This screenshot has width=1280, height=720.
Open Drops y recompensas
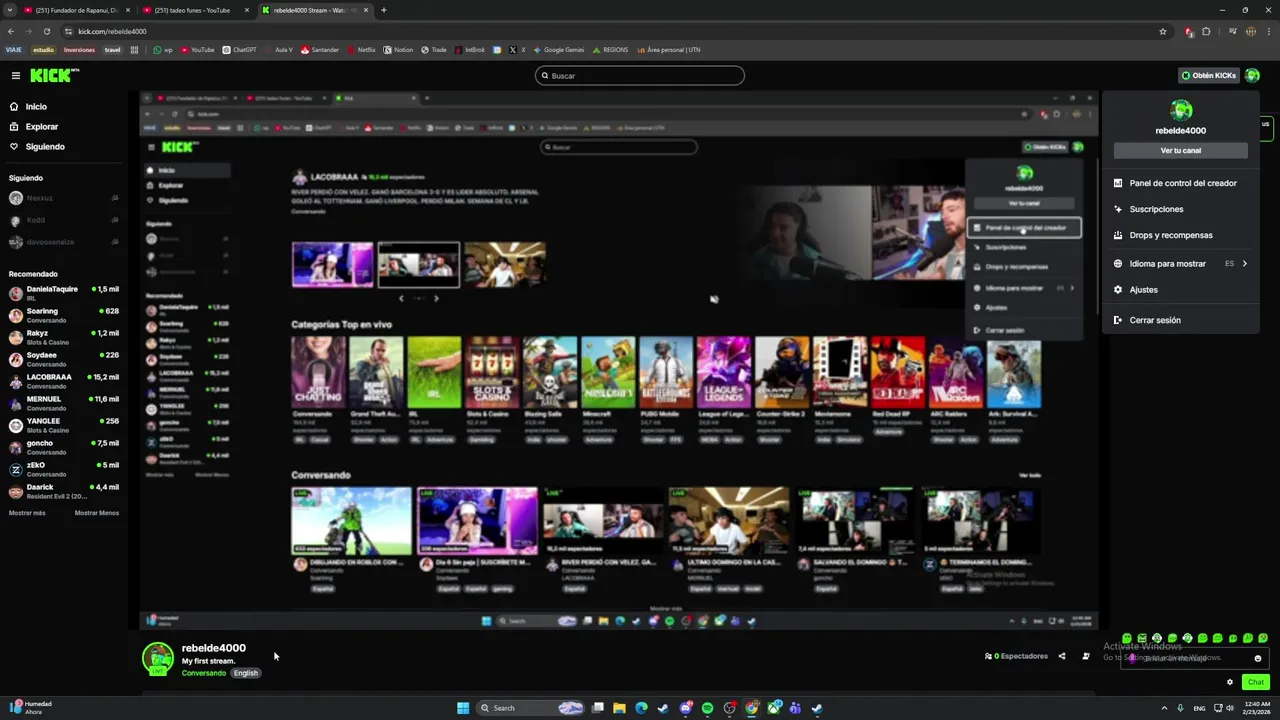(1181, 235)
